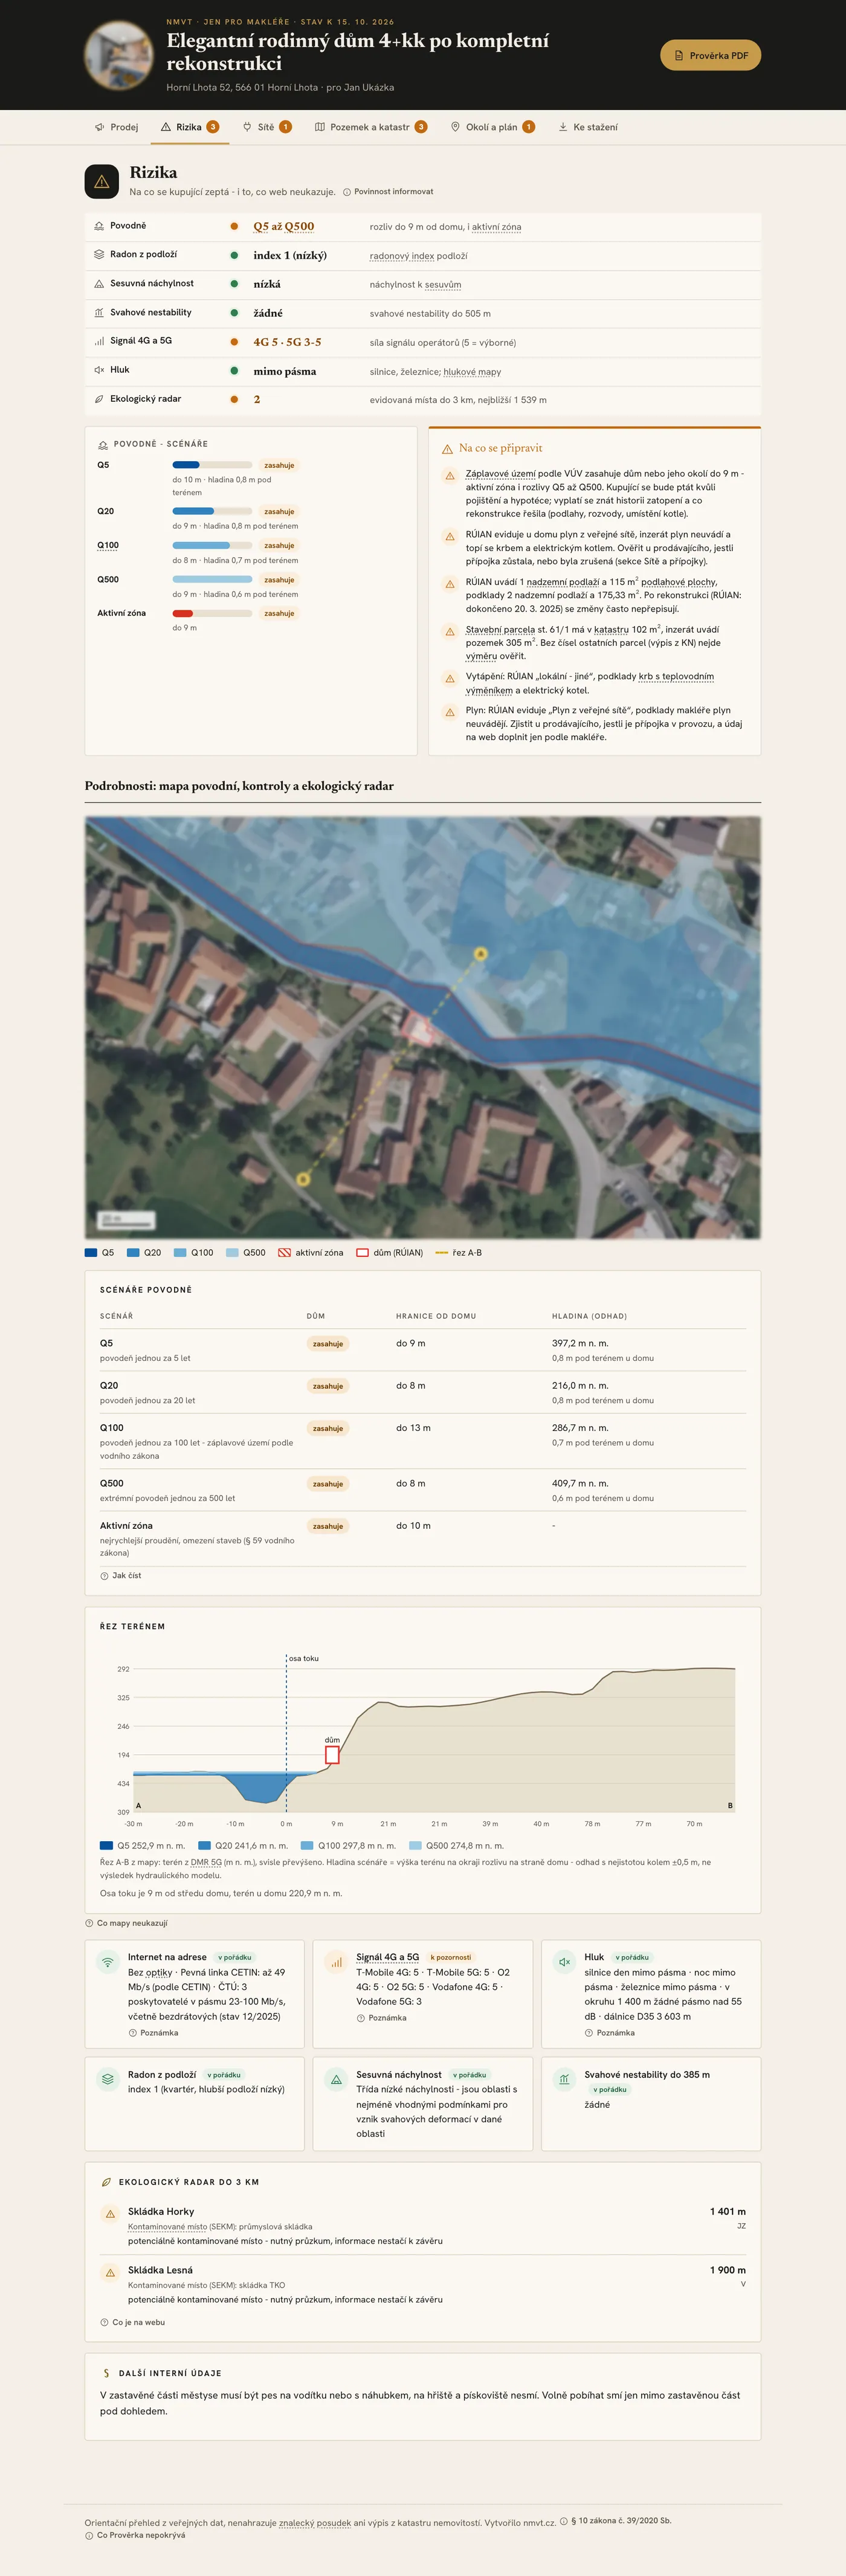This screenshot has height=2576, width=846.
Task: Click the red Aktivní zóna progress bar
Action: point(212,613)
